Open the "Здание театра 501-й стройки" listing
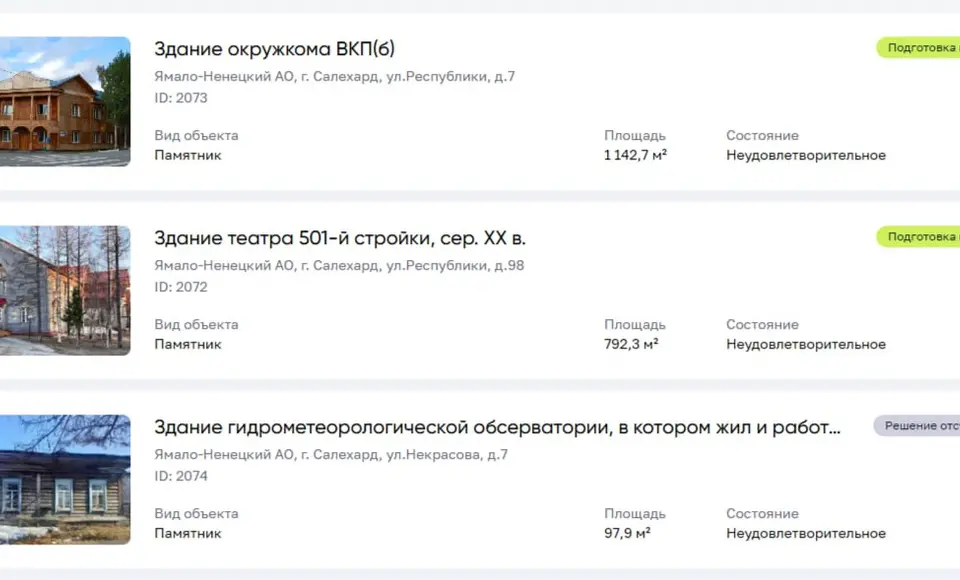The width and height of the screenshot is (960, 580). (x=341, y=238)
